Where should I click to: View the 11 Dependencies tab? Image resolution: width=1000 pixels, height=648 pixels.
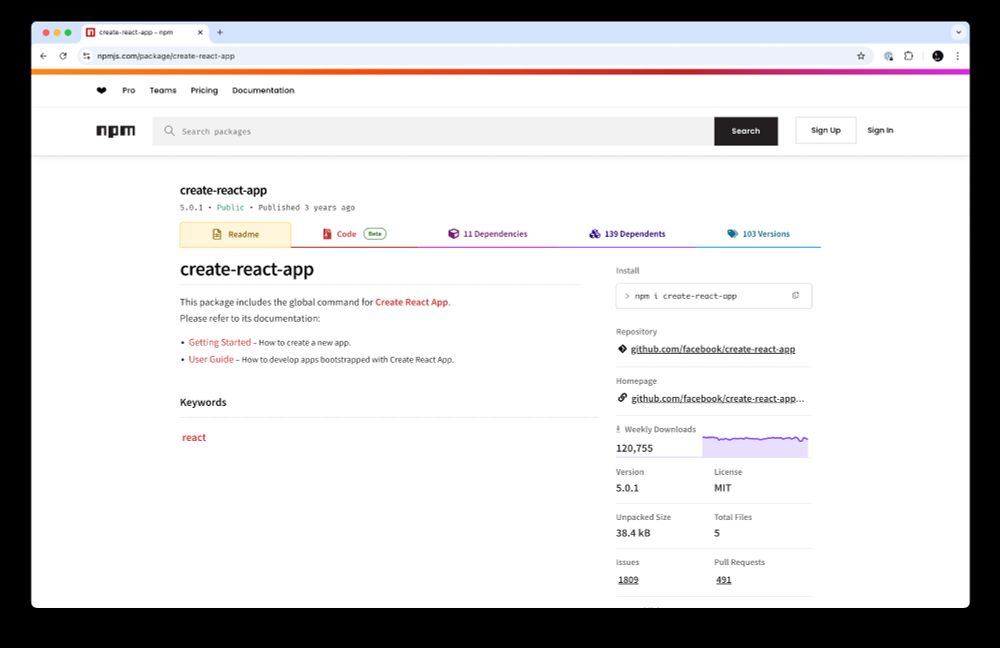(488, 234)
